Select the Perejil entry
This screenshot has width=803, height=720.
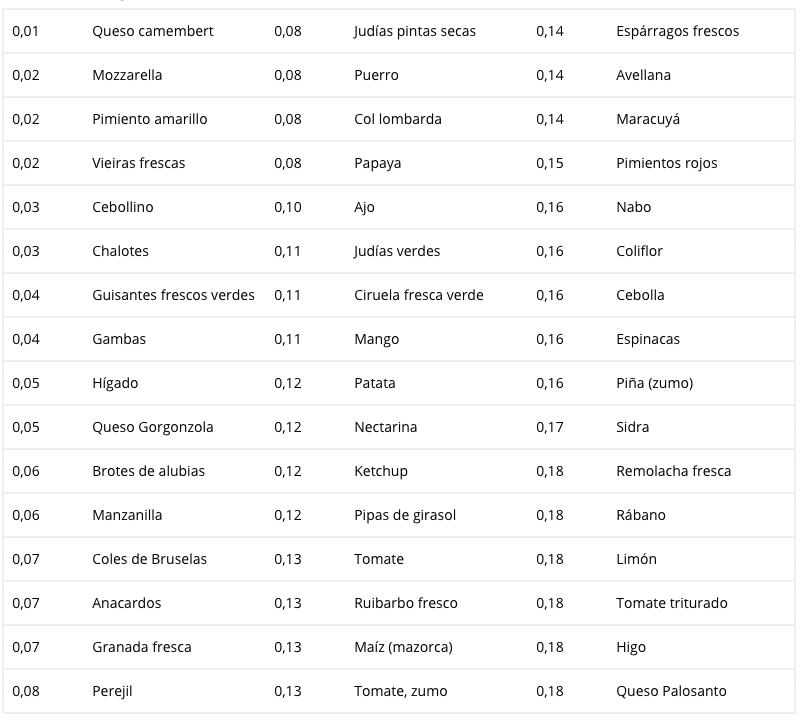point(112,692)
